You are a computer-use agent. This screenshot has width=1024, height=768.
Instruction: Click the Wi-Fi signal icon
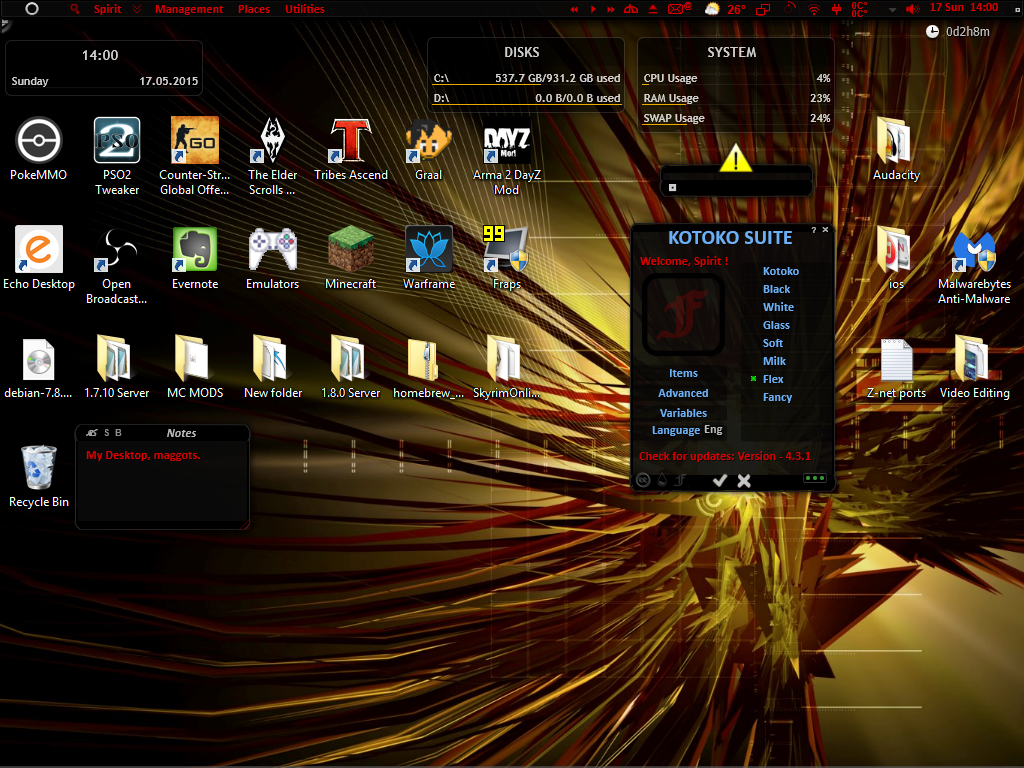(812, 9)
